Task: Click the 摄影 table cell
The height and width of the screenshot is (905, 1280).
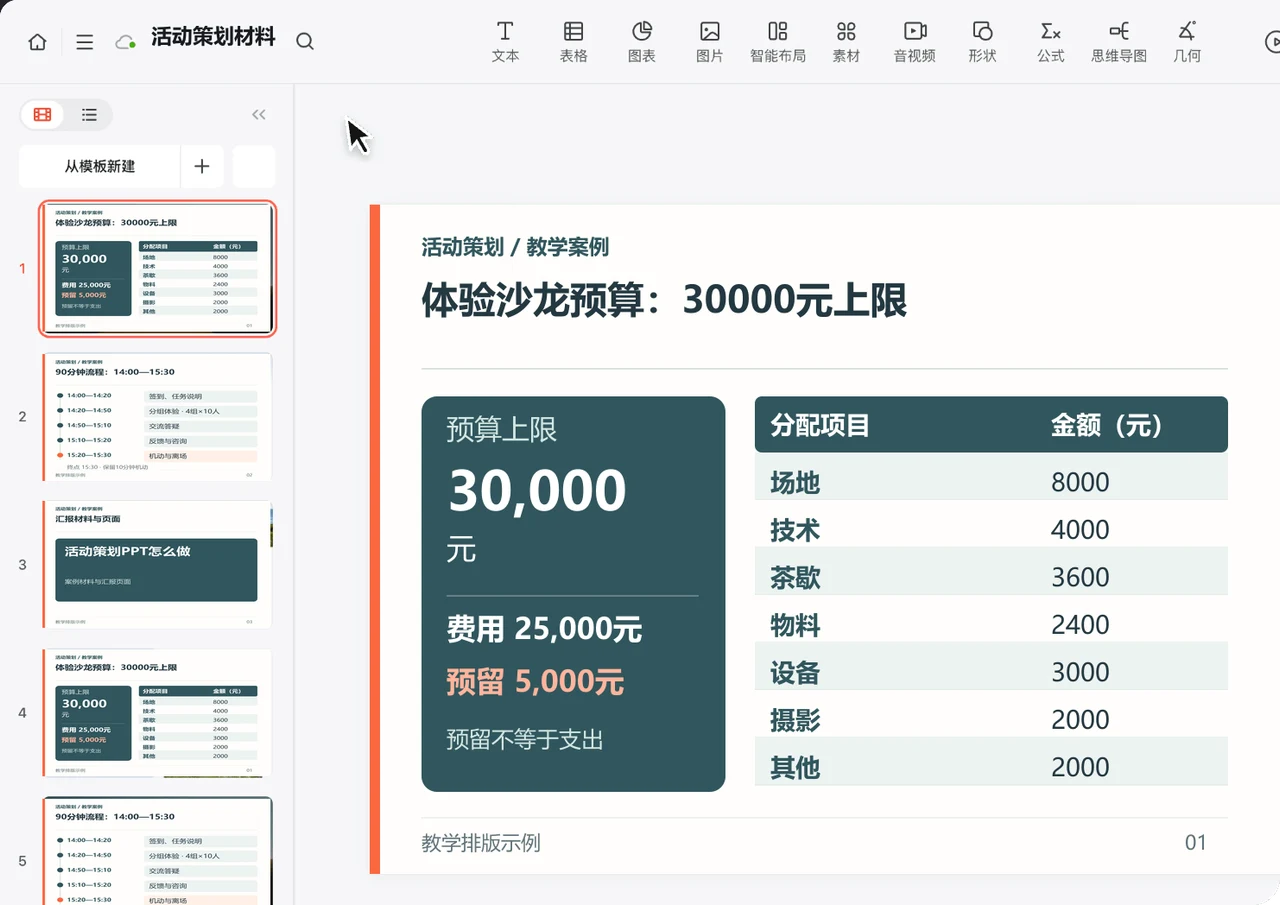Action: pyautogui.click(x=795, y=720)
